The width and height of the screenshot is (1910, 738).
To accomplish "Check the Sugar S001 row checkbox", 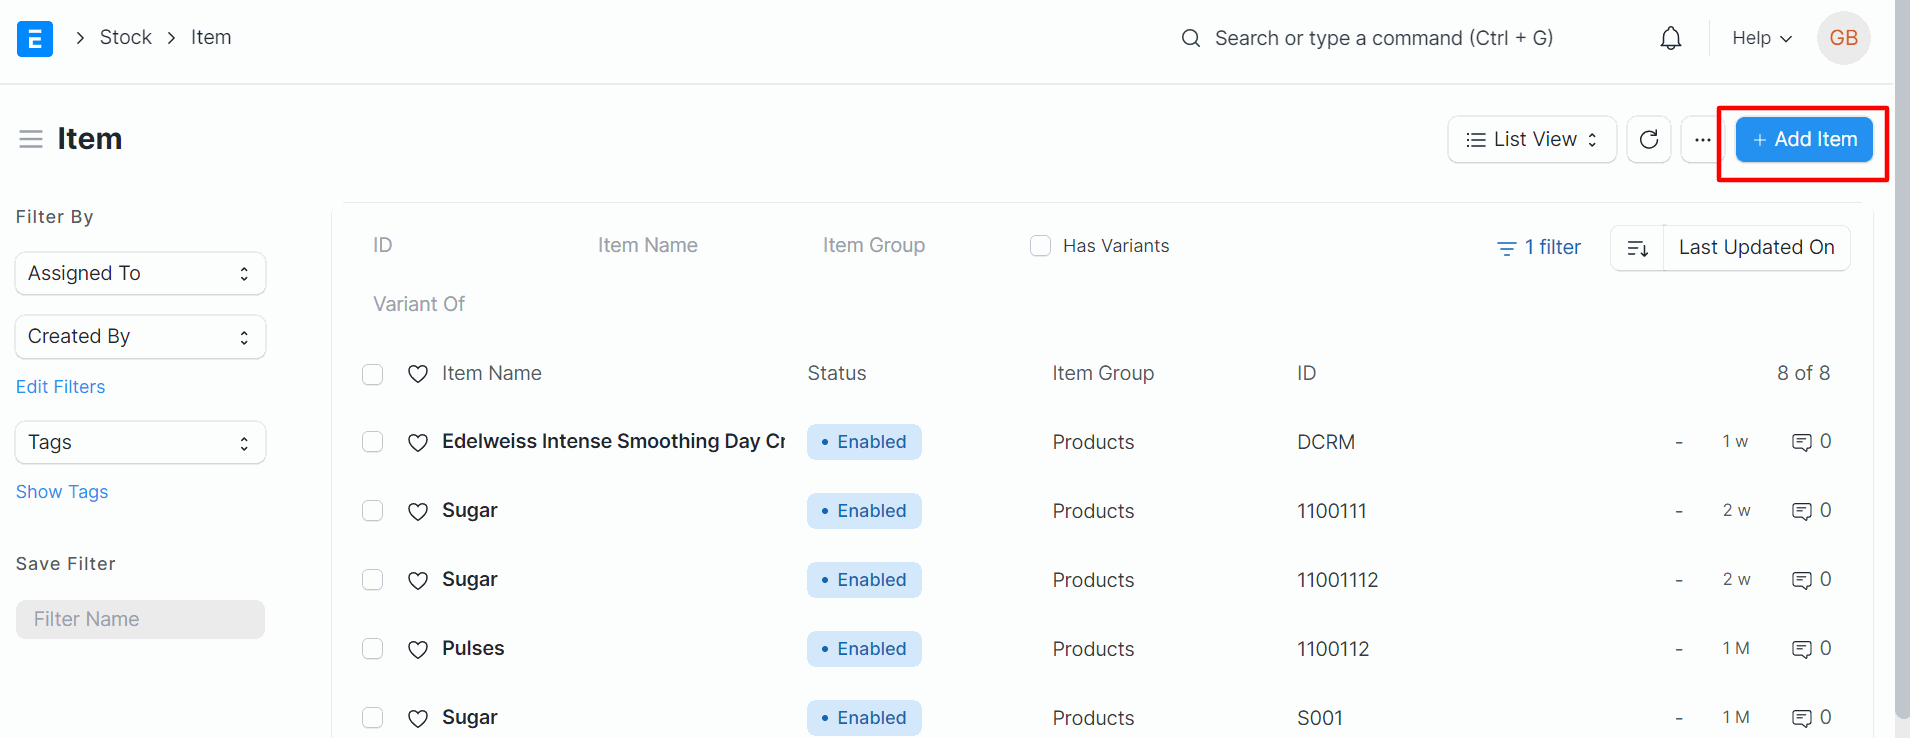I will (x=373, y=718).
